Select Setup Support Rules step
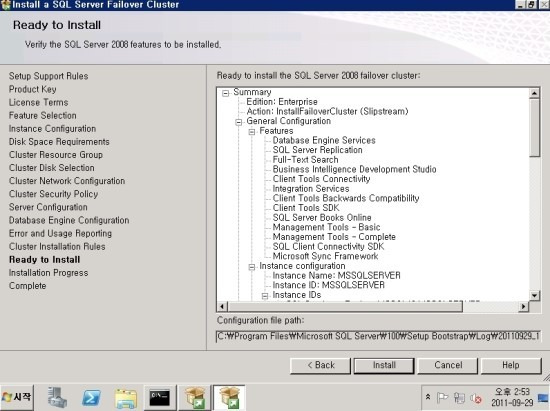Image resolution: width=550 pixels, height=411 pixels. pos(48,76)
